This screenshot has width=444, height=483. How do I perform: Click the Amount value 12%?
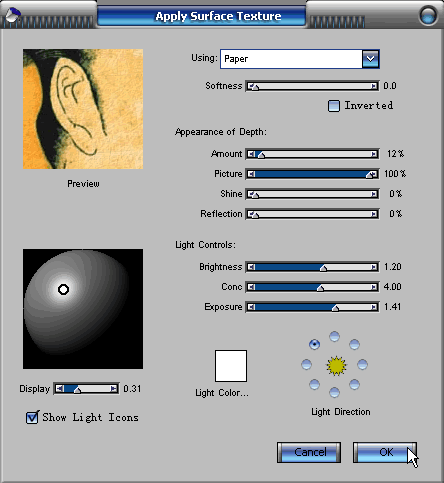tap(395, 154)
